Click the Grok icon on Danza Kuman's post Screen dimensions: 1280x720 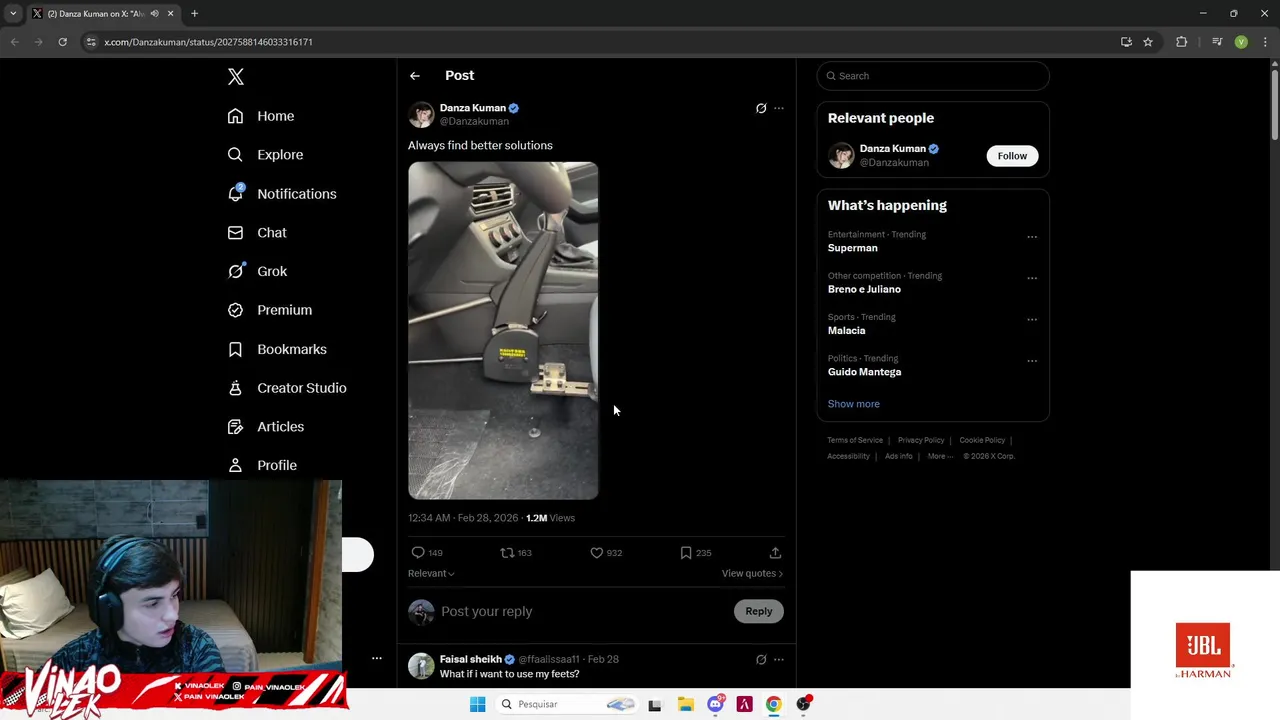coord(761,108)
